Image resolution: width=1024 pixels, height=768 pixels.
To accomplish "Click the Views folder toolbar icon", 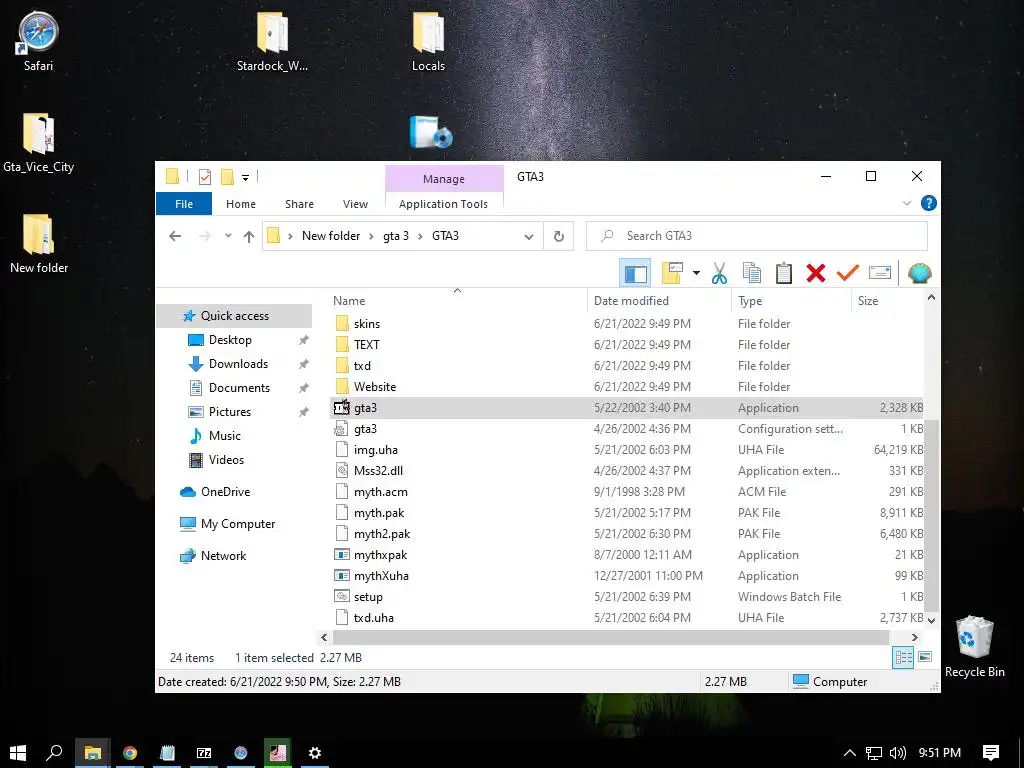I will 672,273.
